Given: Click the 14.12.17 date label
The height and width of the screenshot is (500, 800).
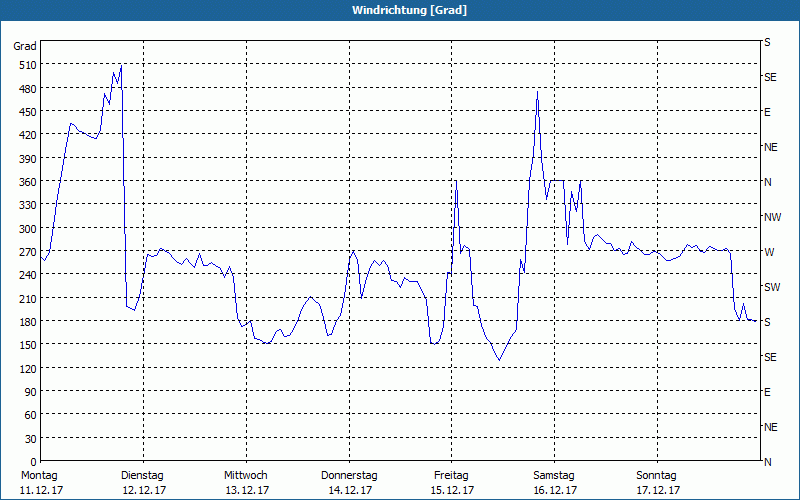Looking at the screenshot, I should coord(349,490).
